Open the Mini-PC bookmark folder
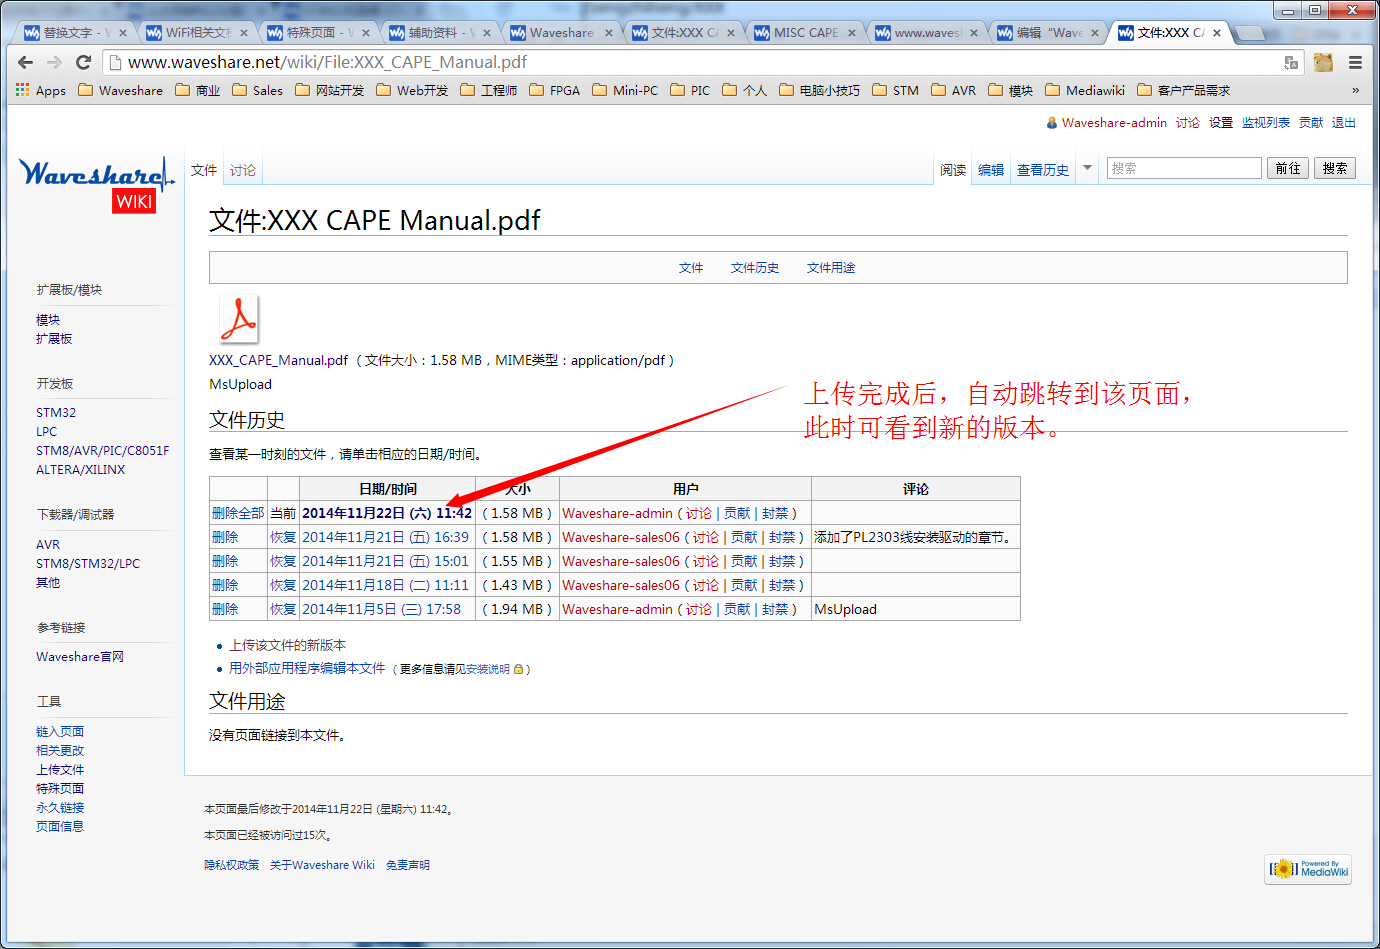Image resolution: width=1380 pixels, height=949 pixels. point(625,90)
